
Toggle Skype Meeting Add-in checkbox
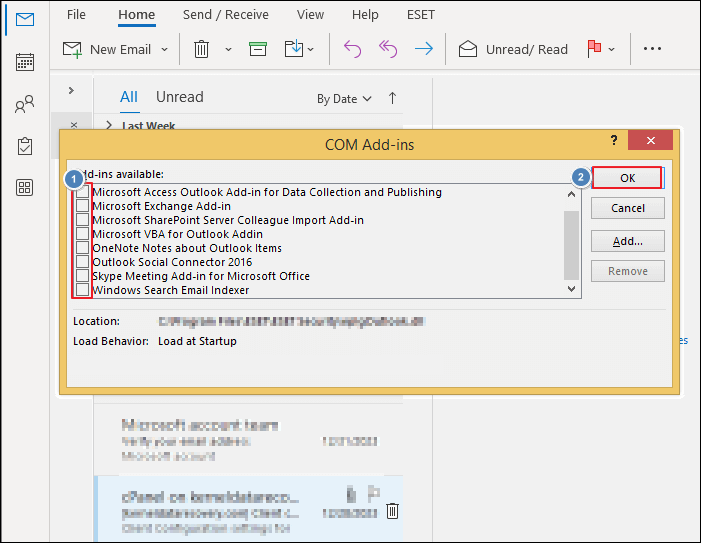[82, 276]
